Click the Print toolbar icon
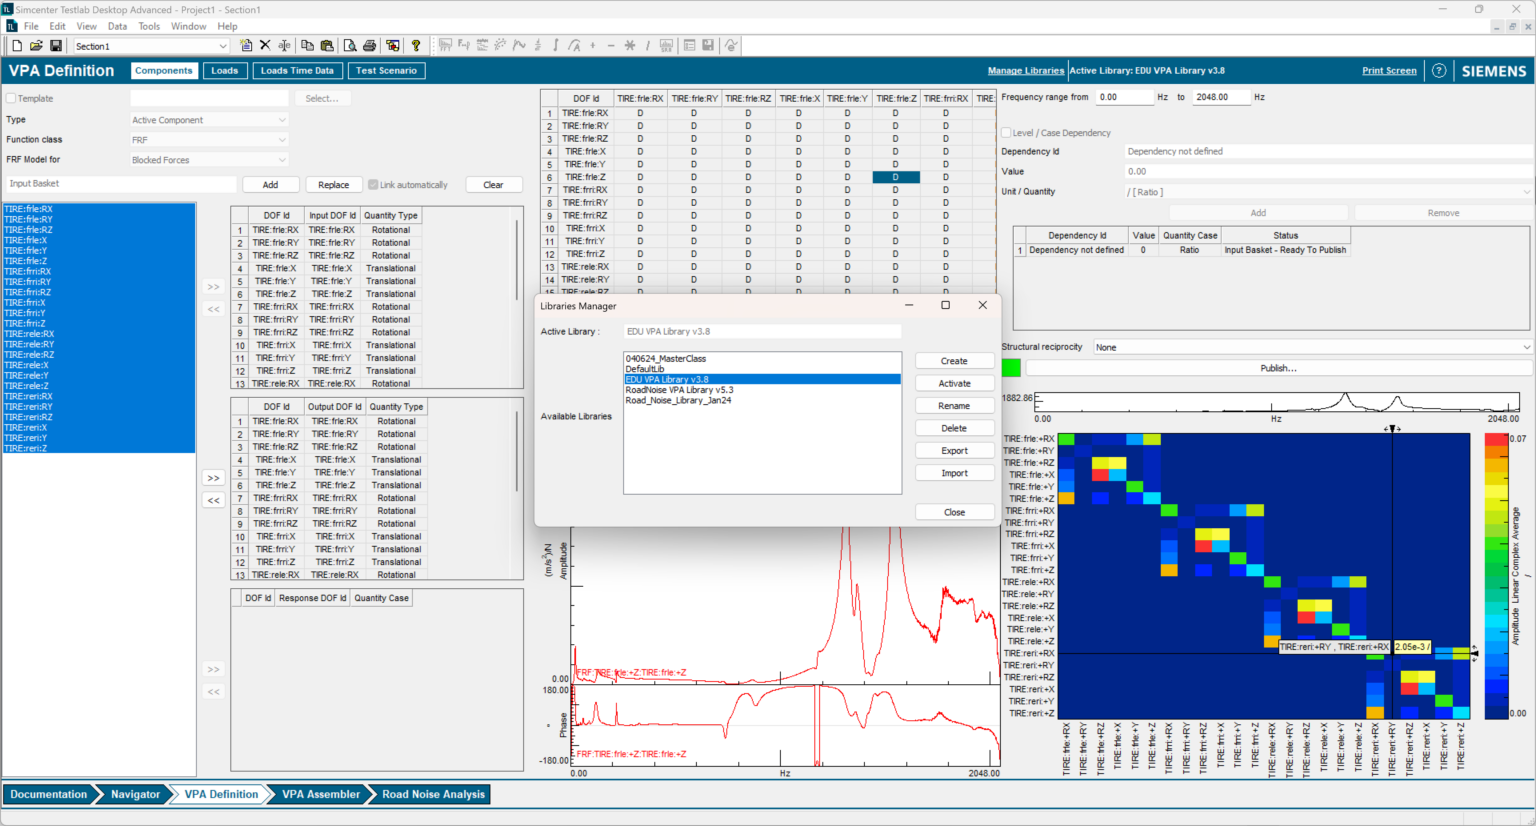This screenshot has width=1536, height=826. (x=369, y=45)
